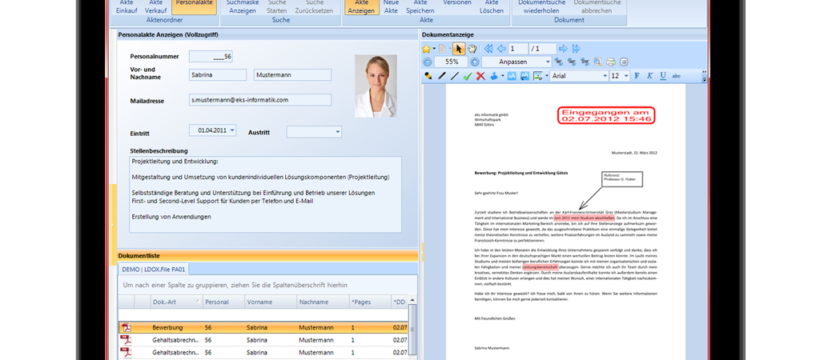Sort by Vorname column header
Screen dimensions: 820x360
click(270, 302)
